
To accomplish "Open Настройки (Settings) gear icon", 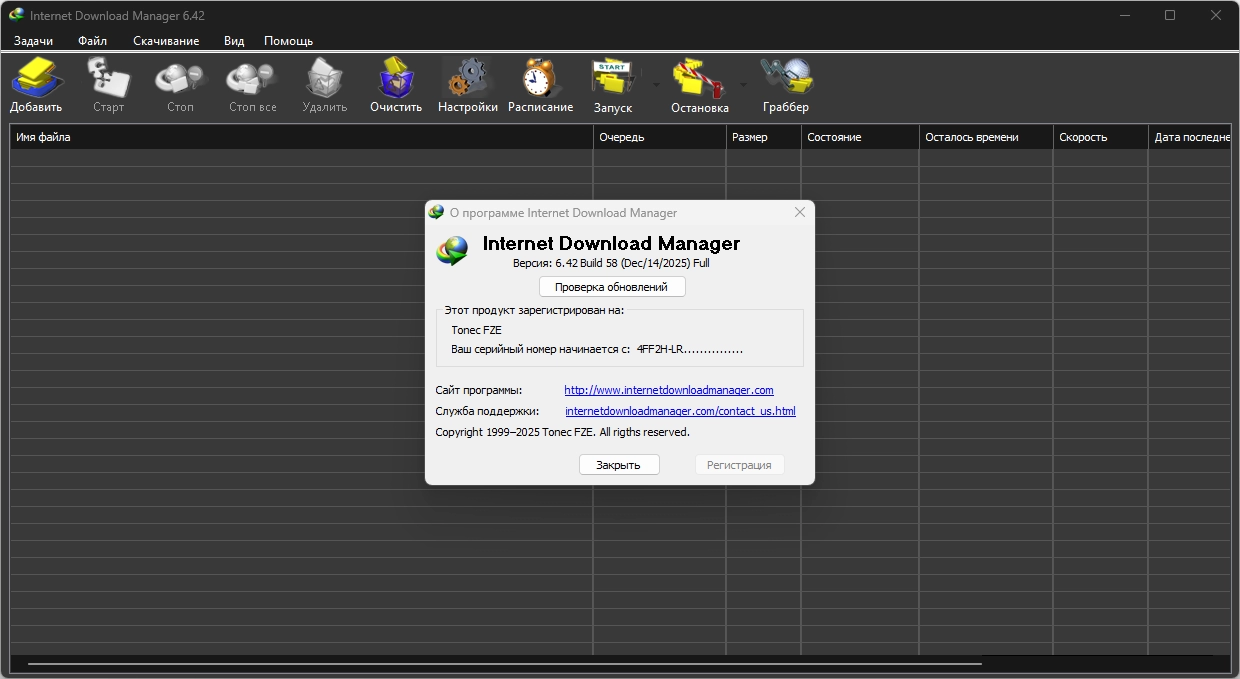I will [x=467, y=84].
